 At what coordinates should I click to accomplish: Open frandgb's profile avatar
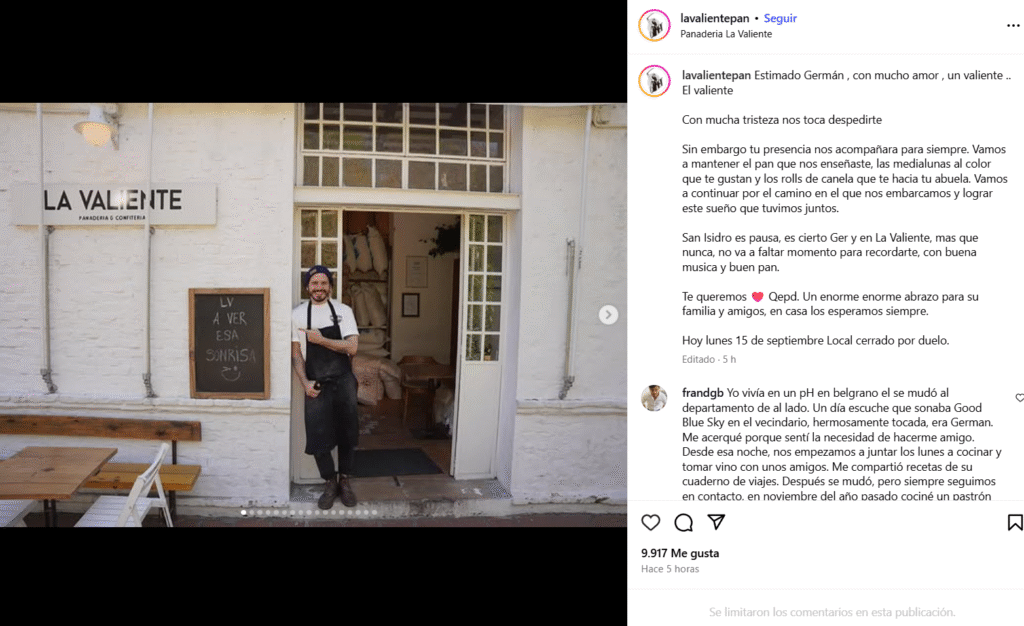[654, 398]
